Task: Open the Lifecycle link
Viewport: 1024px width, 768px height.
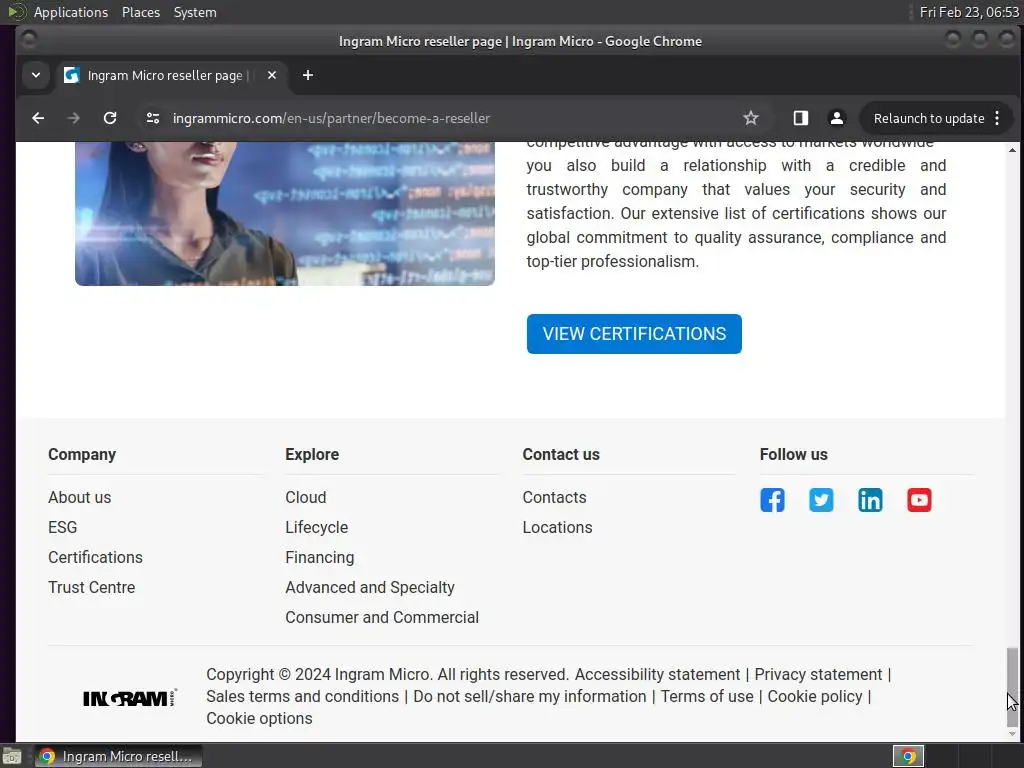Action: [317, 528]
